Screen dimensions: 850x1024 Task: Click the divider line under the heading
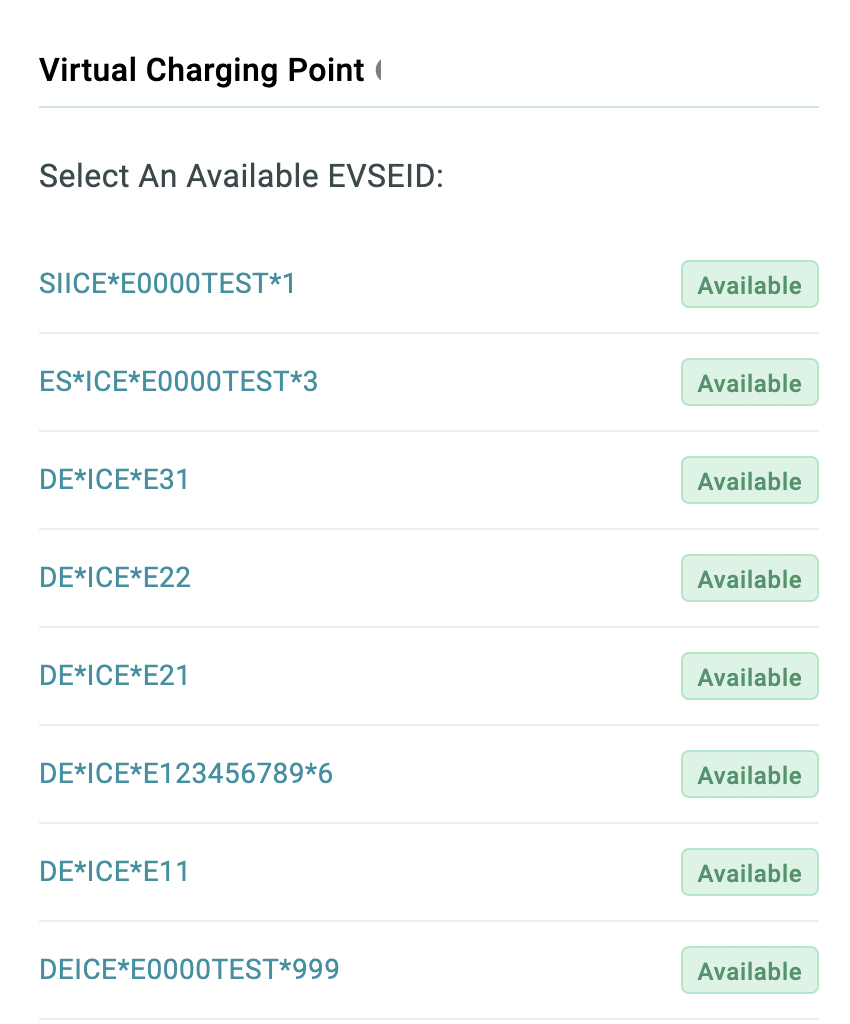click(429, 106)
